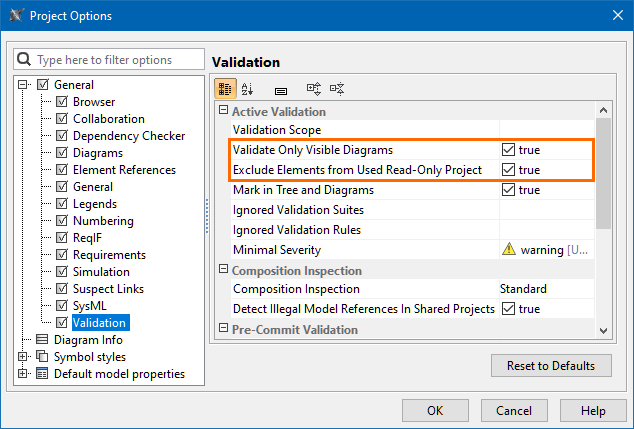The width and height of the screenshot is (634, 429).
Task: Select Dependency Checker in options tree
Action: tap(128, 136)
